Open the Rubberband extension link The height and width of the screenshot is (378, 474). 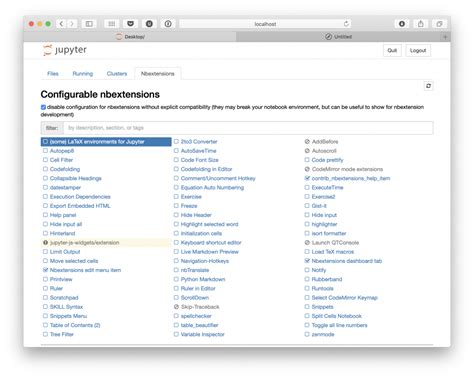coord(327,279)
